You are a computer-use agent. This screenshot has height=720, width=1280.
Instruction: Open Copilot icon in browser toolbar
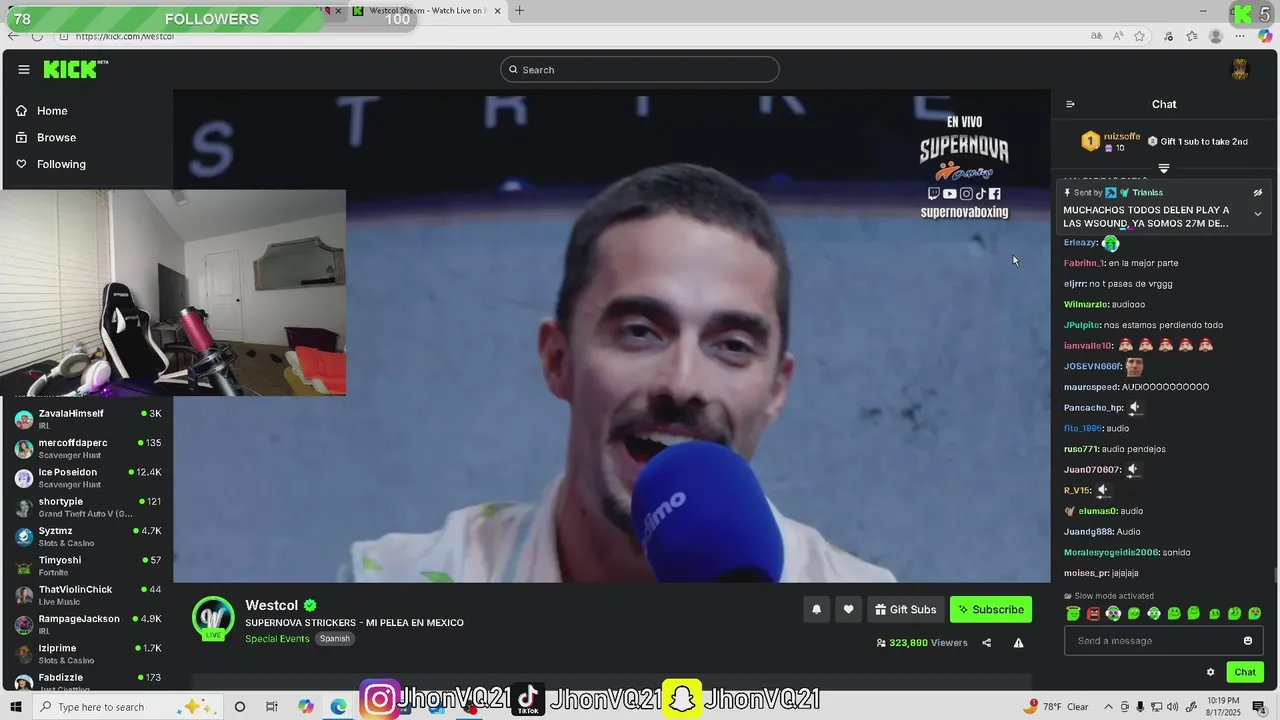pyautogui.click(x=1265, y=36)
